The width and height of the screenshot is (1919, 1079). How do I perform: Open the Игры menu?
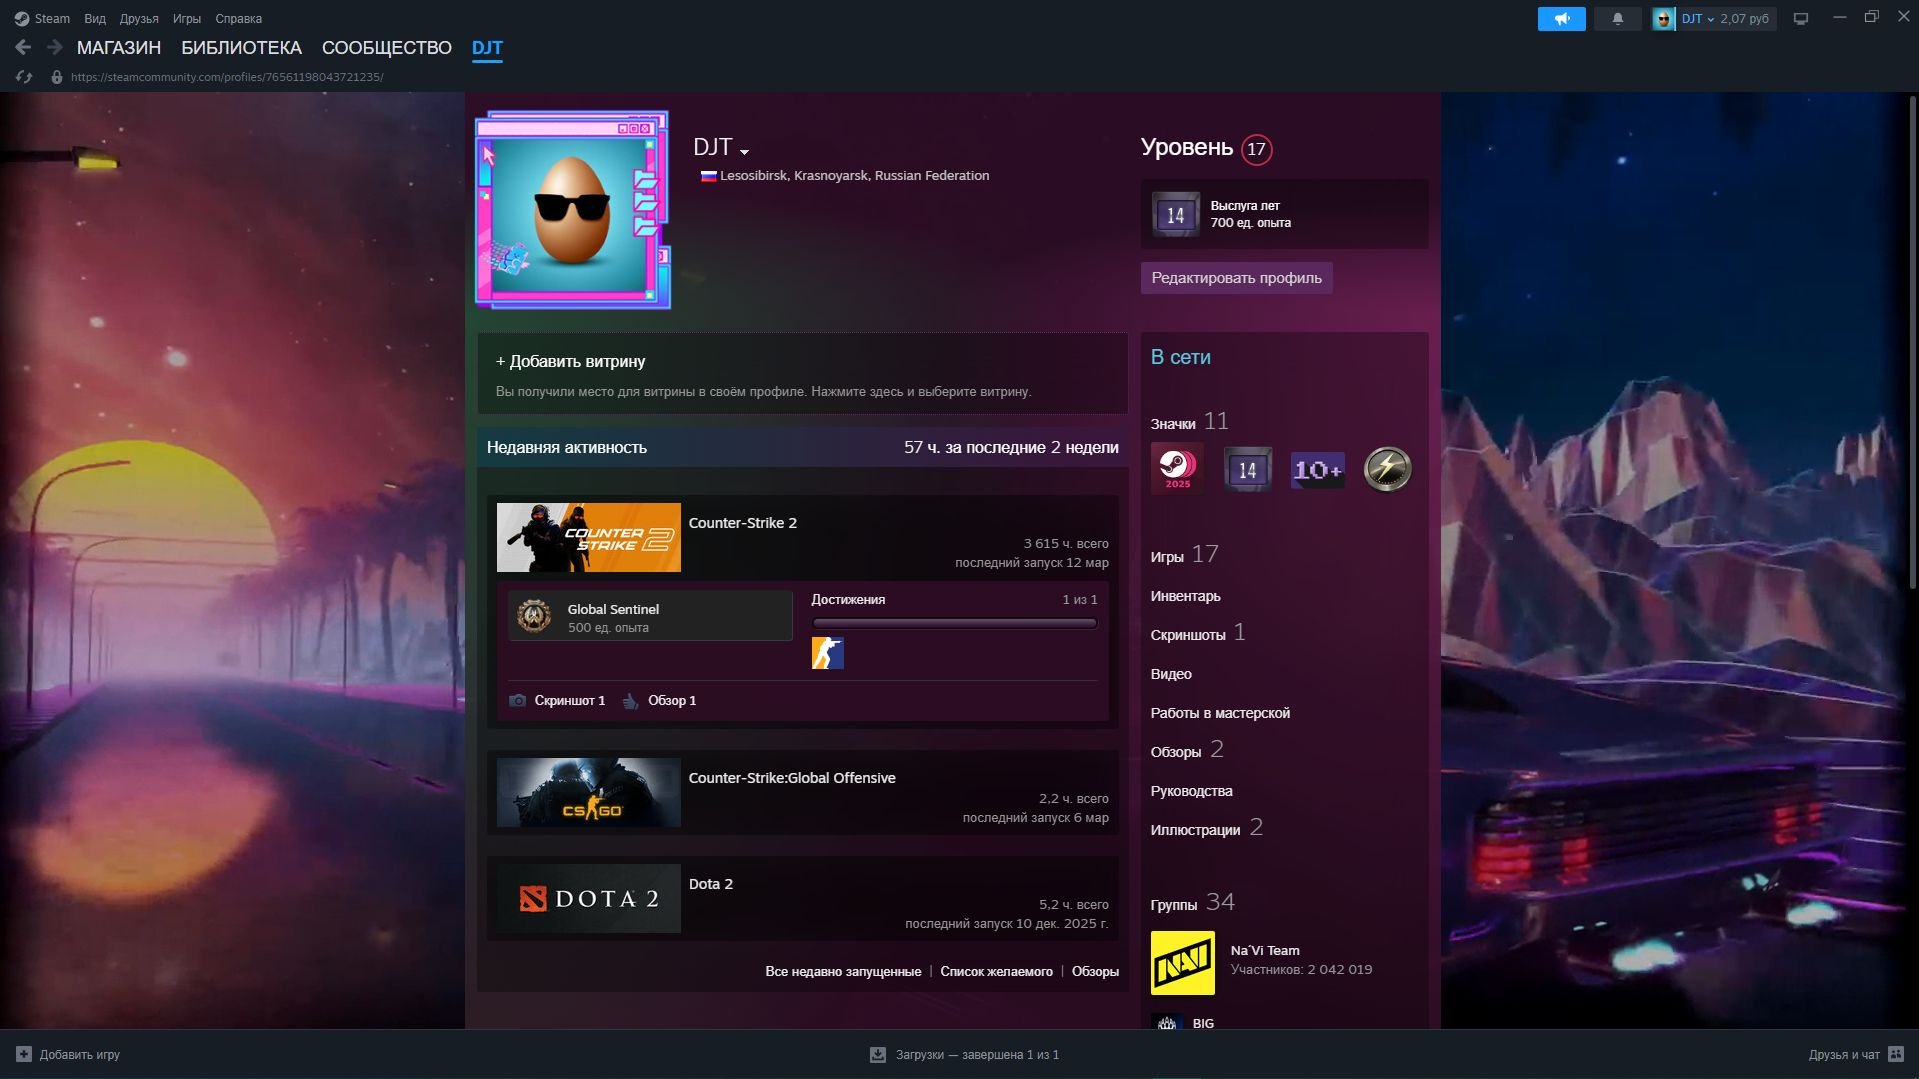point(187,18)
